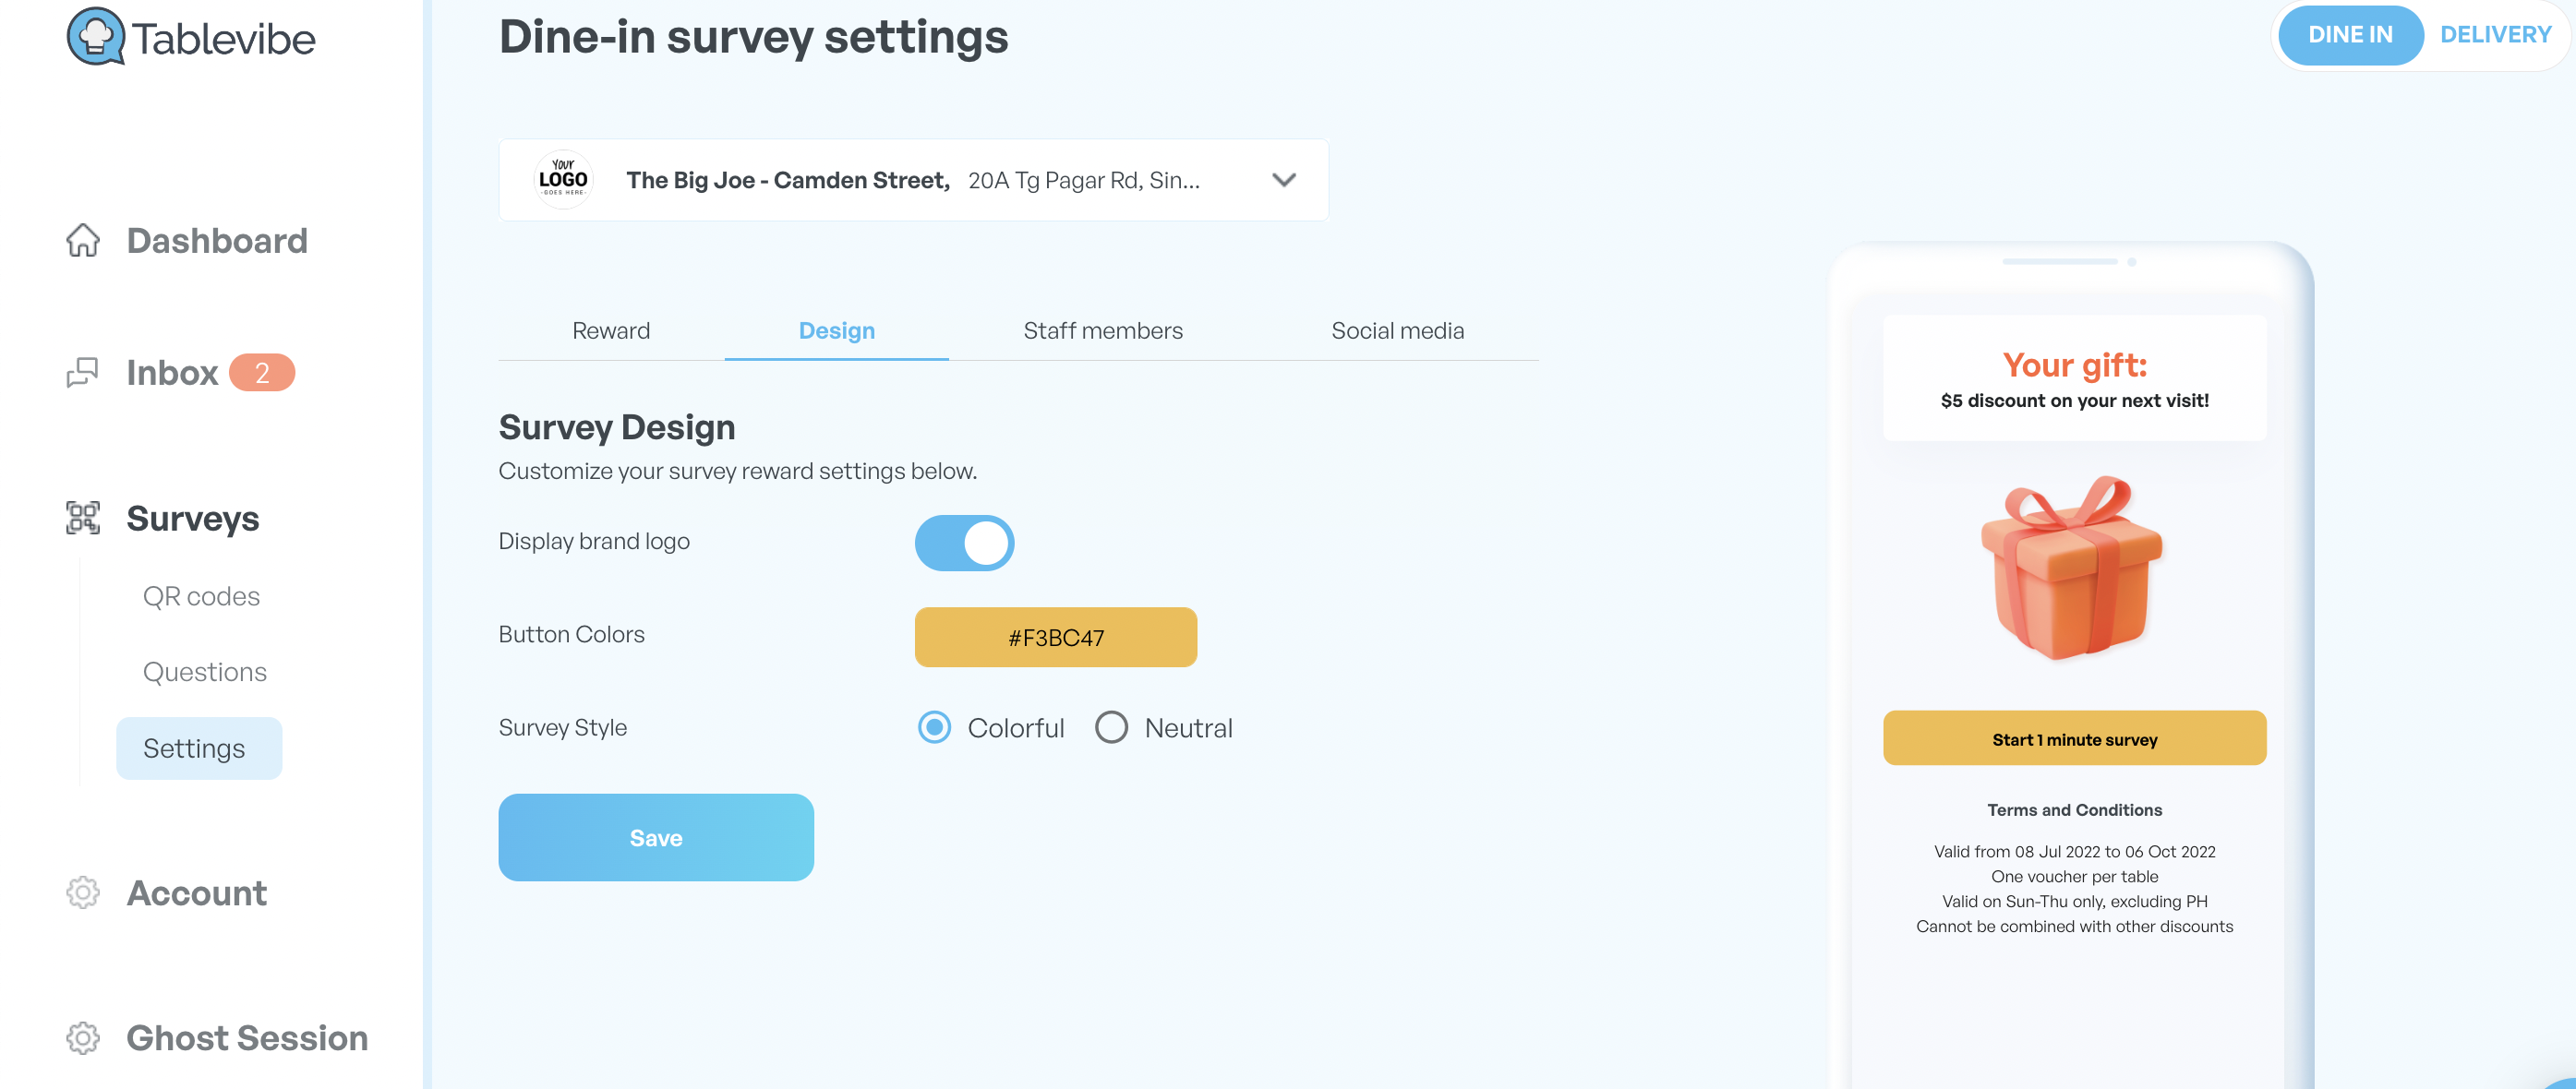2576x1089 pixels.
Task: Click the 'Dine-in survey settings' title
Action: [x=754, y=37]
